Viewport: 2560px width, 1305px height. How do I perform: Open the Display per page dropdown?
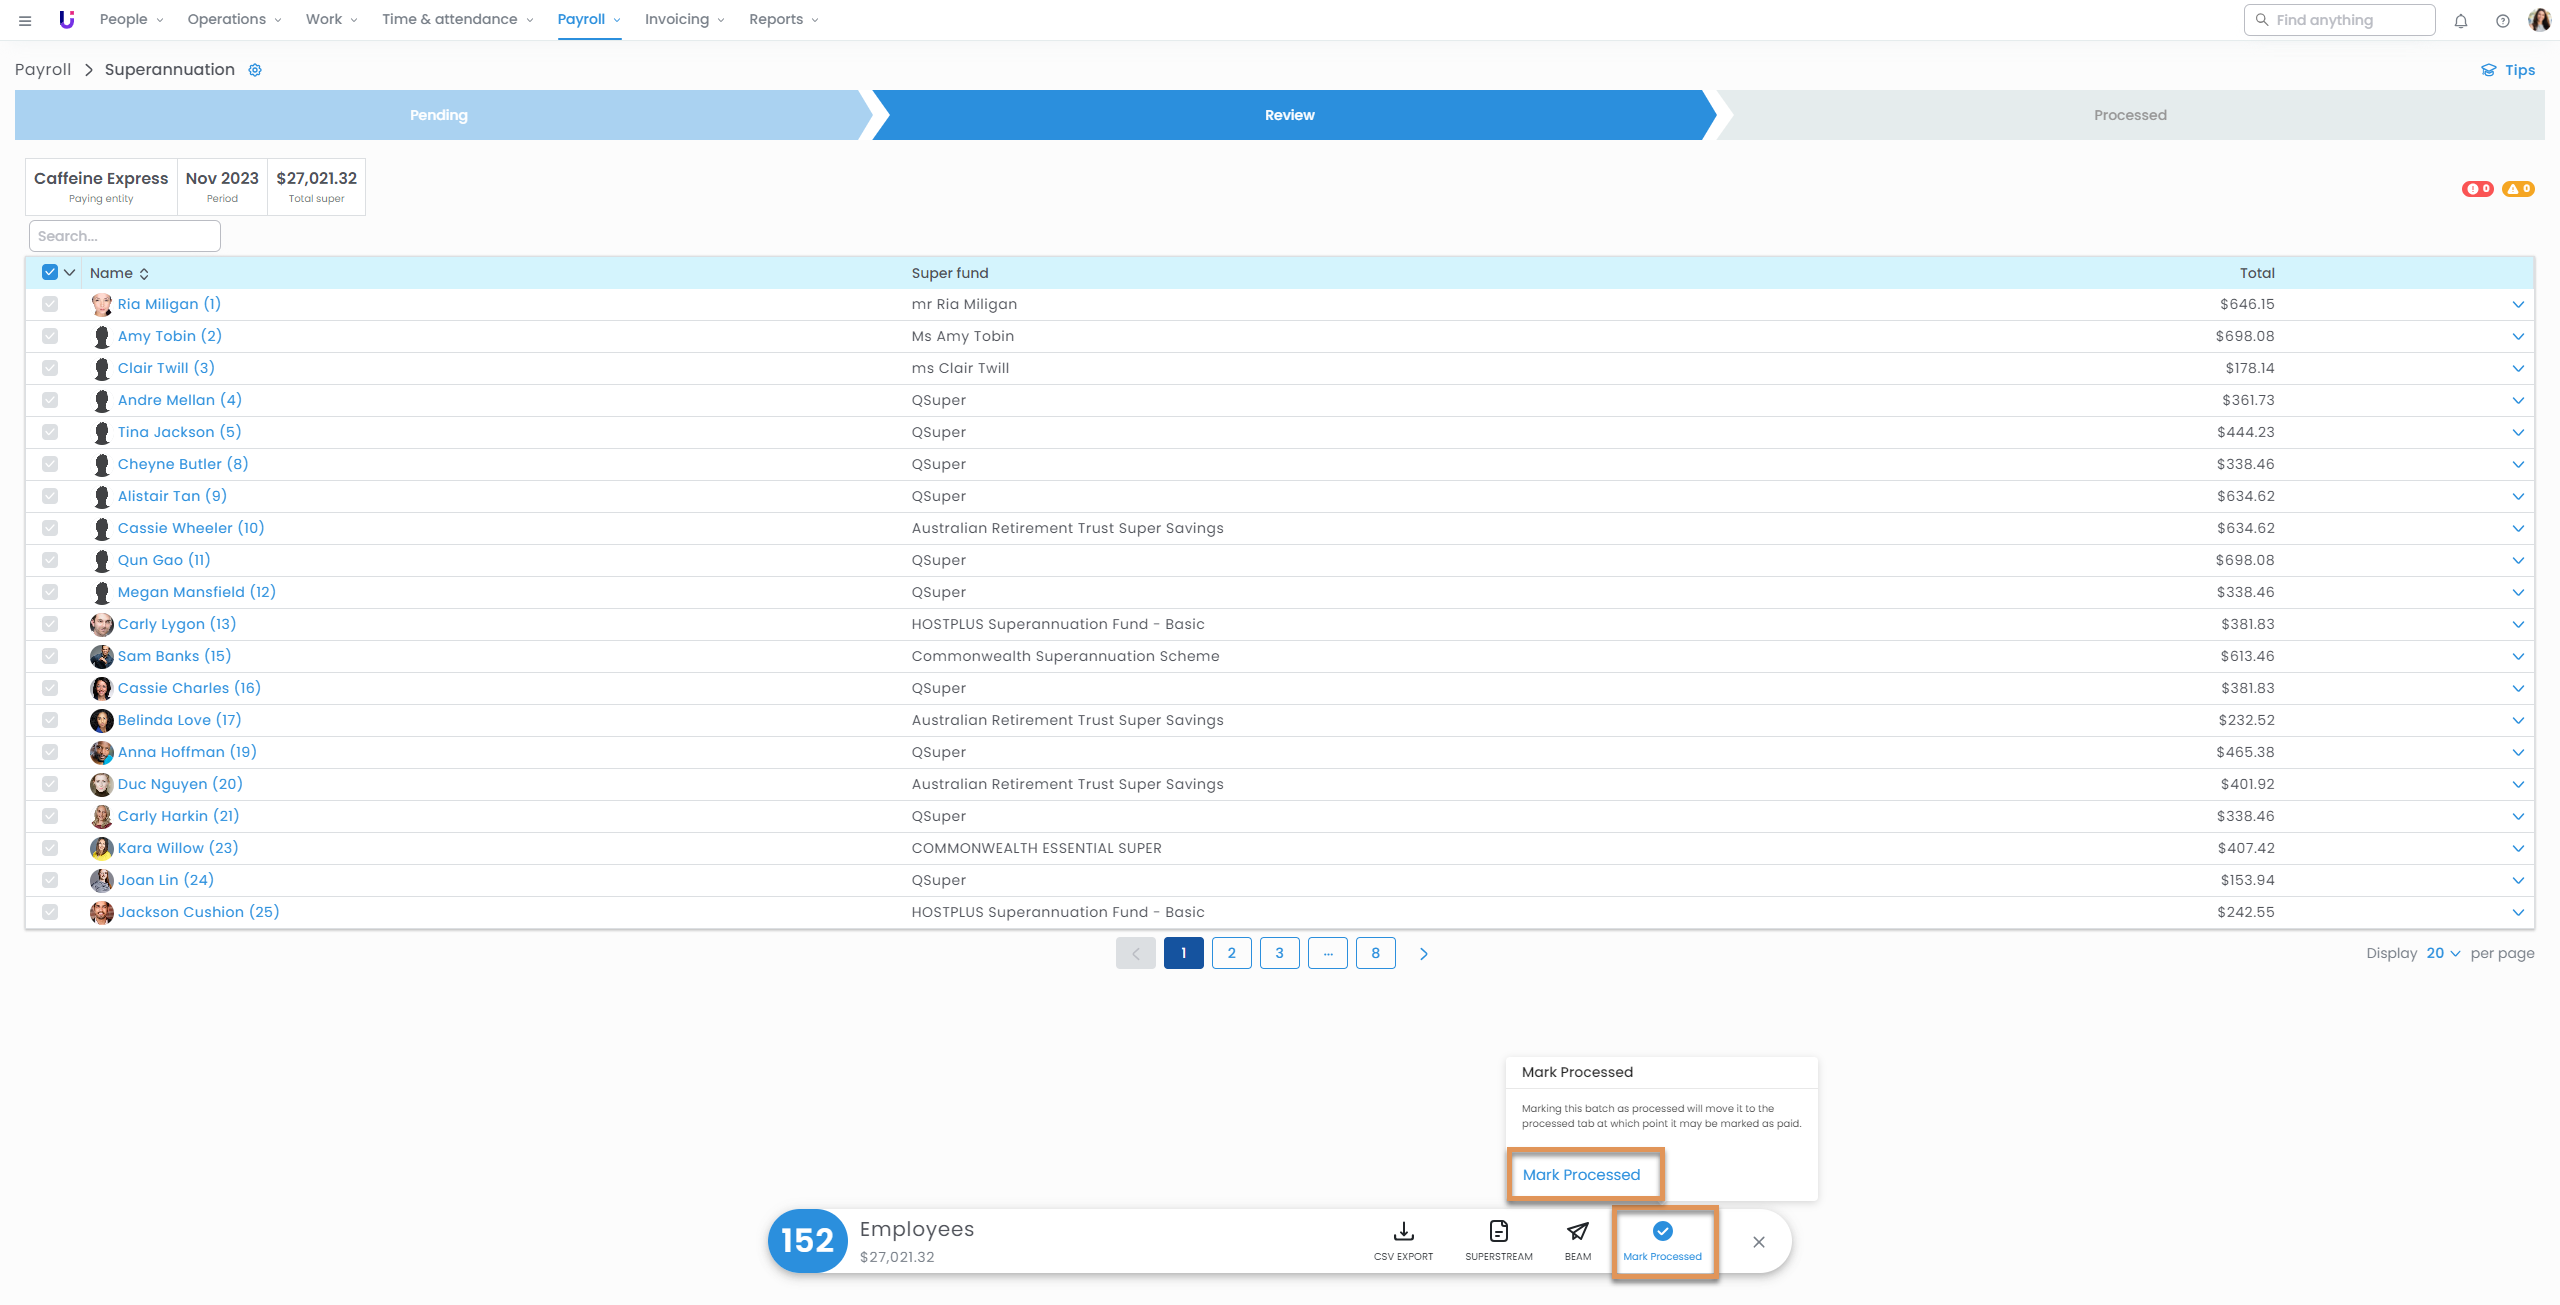2442,953
